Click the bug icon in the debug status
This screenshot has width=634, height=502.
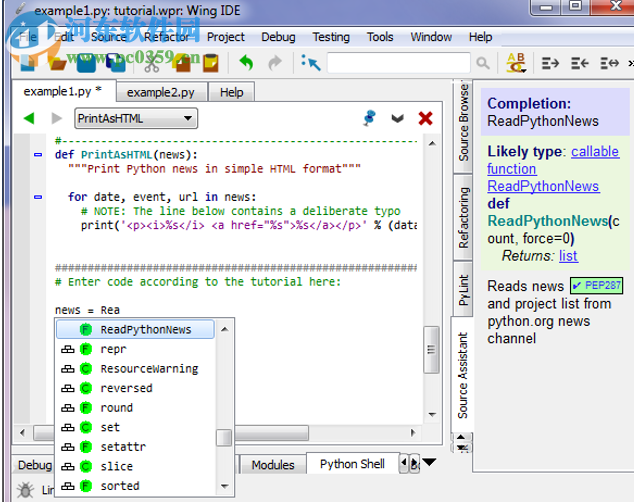pyautogui.click(x=25, y=490)
